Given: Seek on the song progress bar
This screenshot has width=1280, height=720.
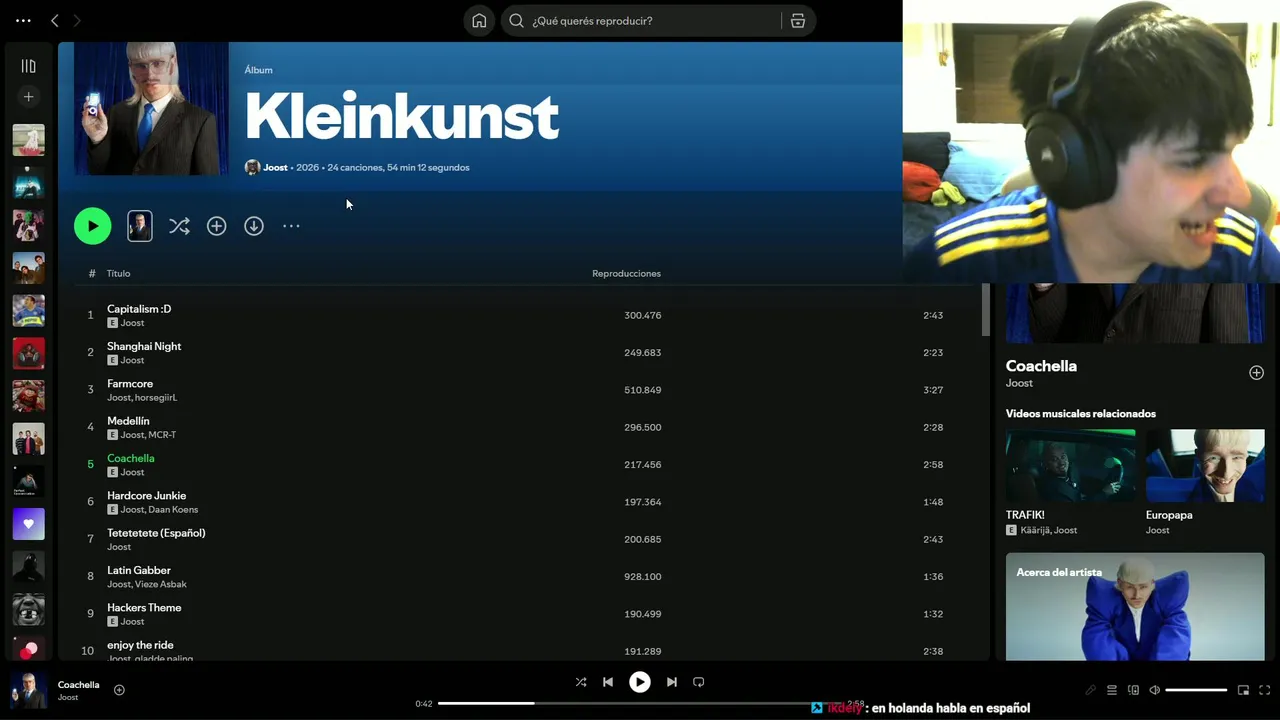Looking at the screenshot, I should pyautogui.click(x=640, y=703).
